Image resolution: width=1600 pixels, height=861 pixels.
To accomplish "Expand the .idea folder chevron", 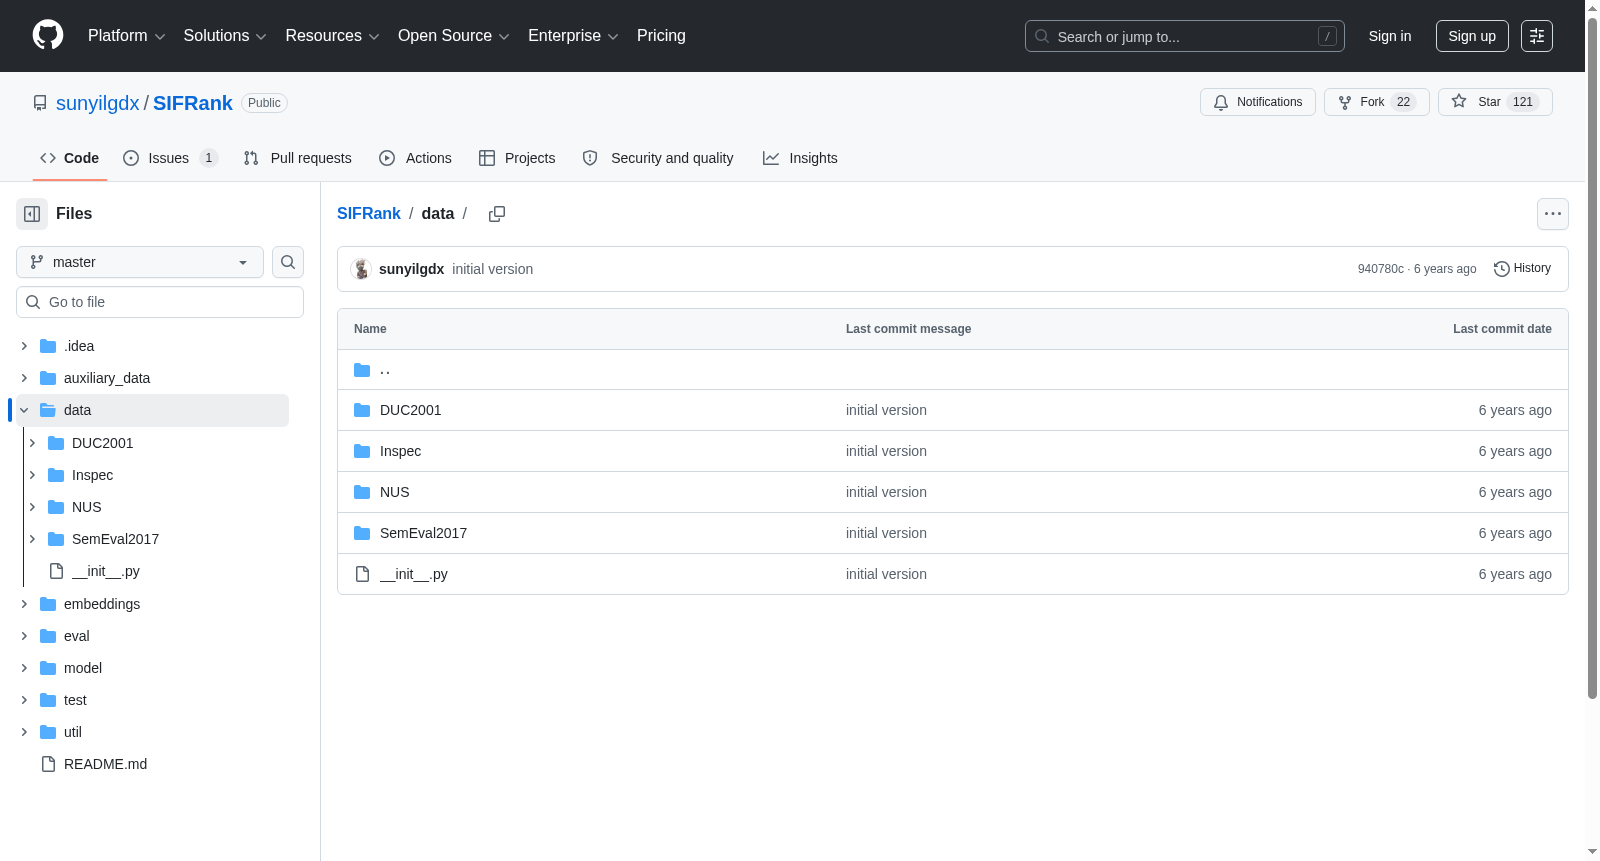I will [x=24, y=346].
